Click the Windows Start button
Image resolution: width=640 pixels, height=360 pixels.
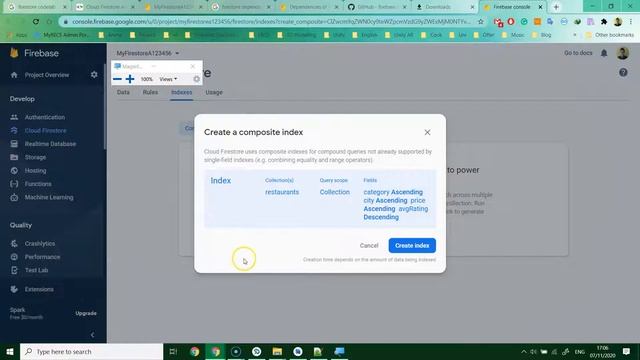[10, 351]
